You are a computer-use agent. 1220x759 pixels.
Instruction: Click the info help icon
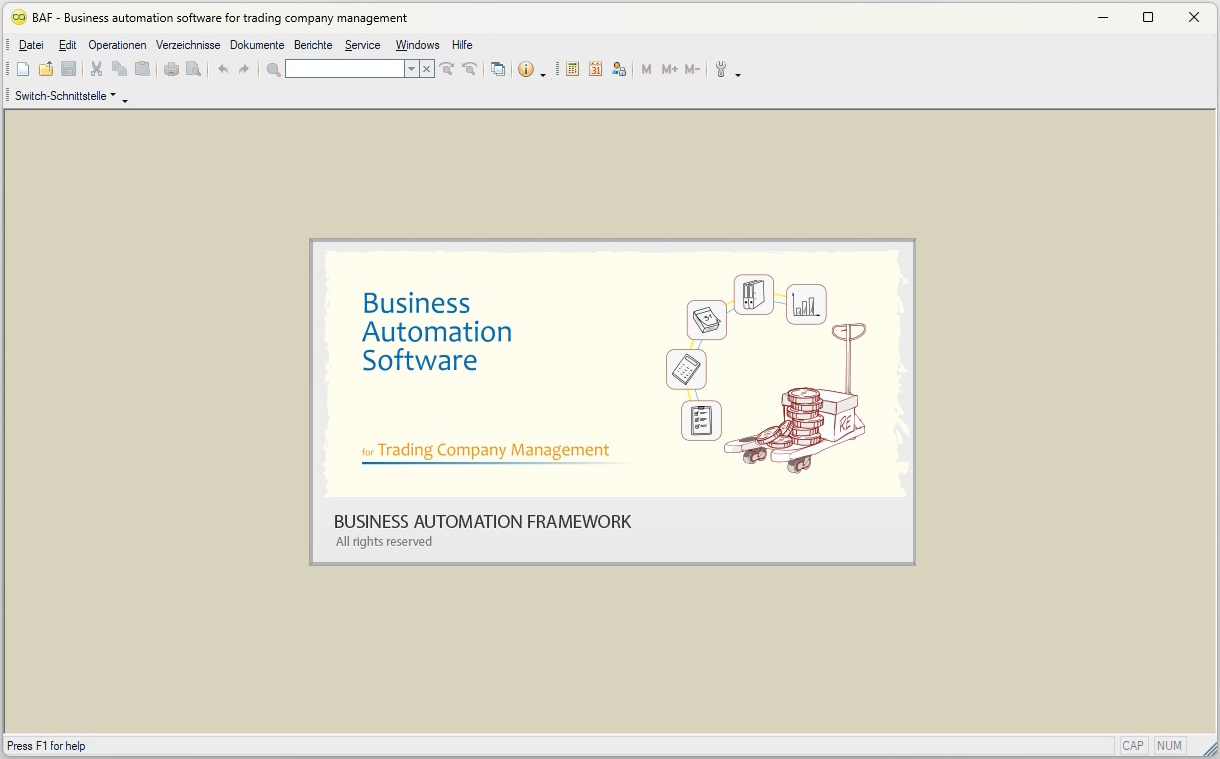[x=526, y=69]
